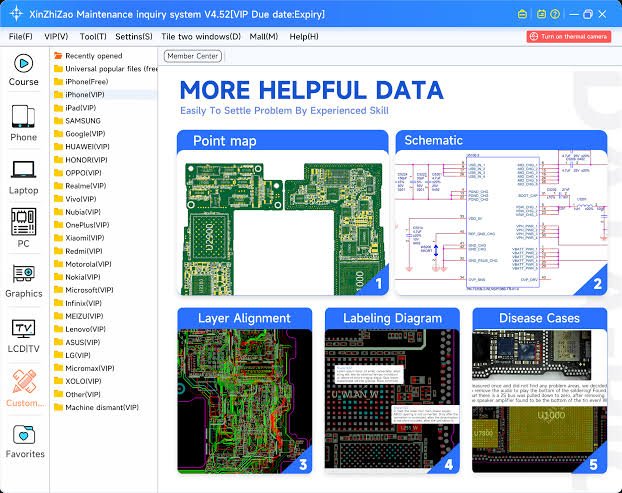
Task: Select the Phone category icon
Action: tap(24, 122)
